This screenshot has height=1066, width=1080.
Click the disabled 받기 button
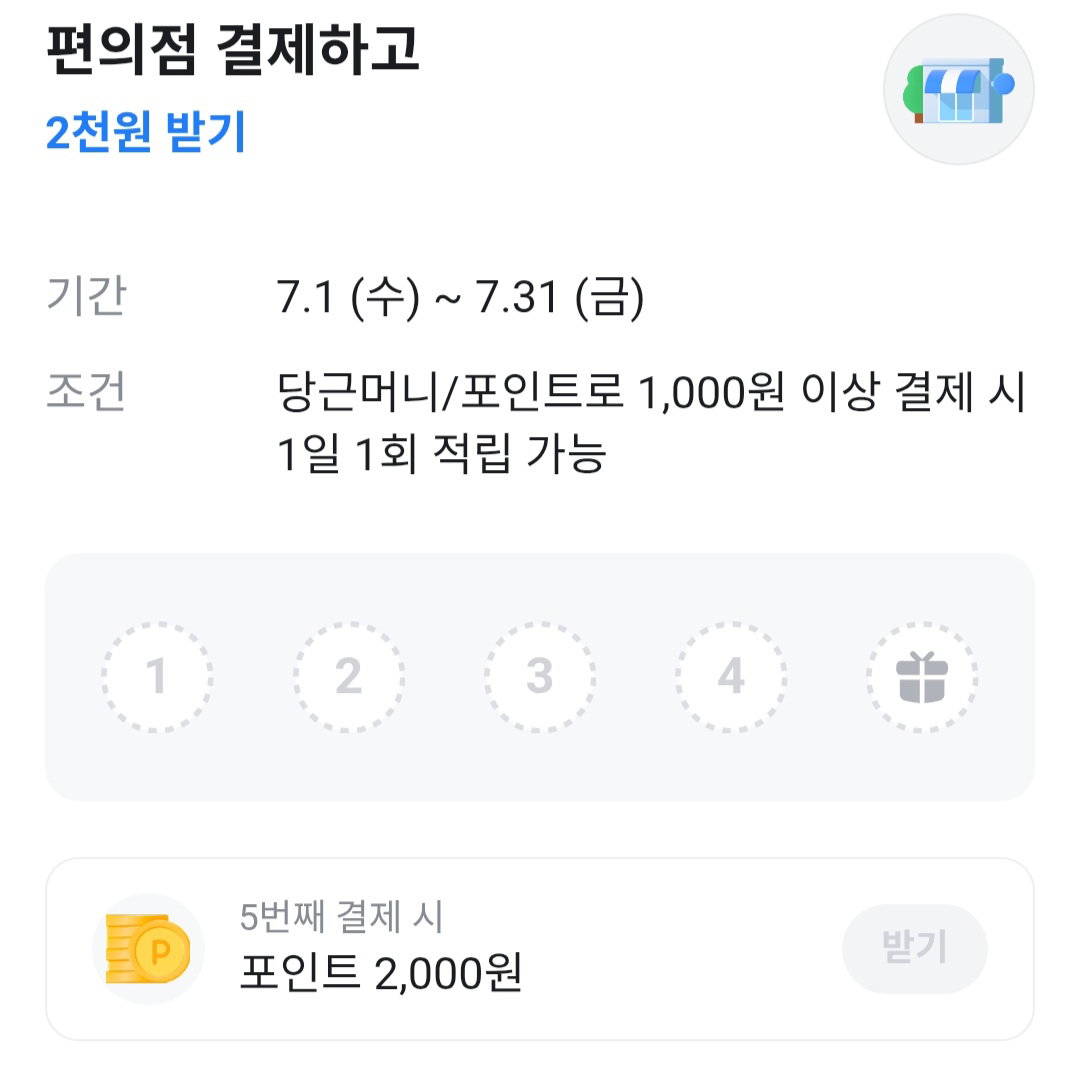pyautogui.click(x=914, y=948)
